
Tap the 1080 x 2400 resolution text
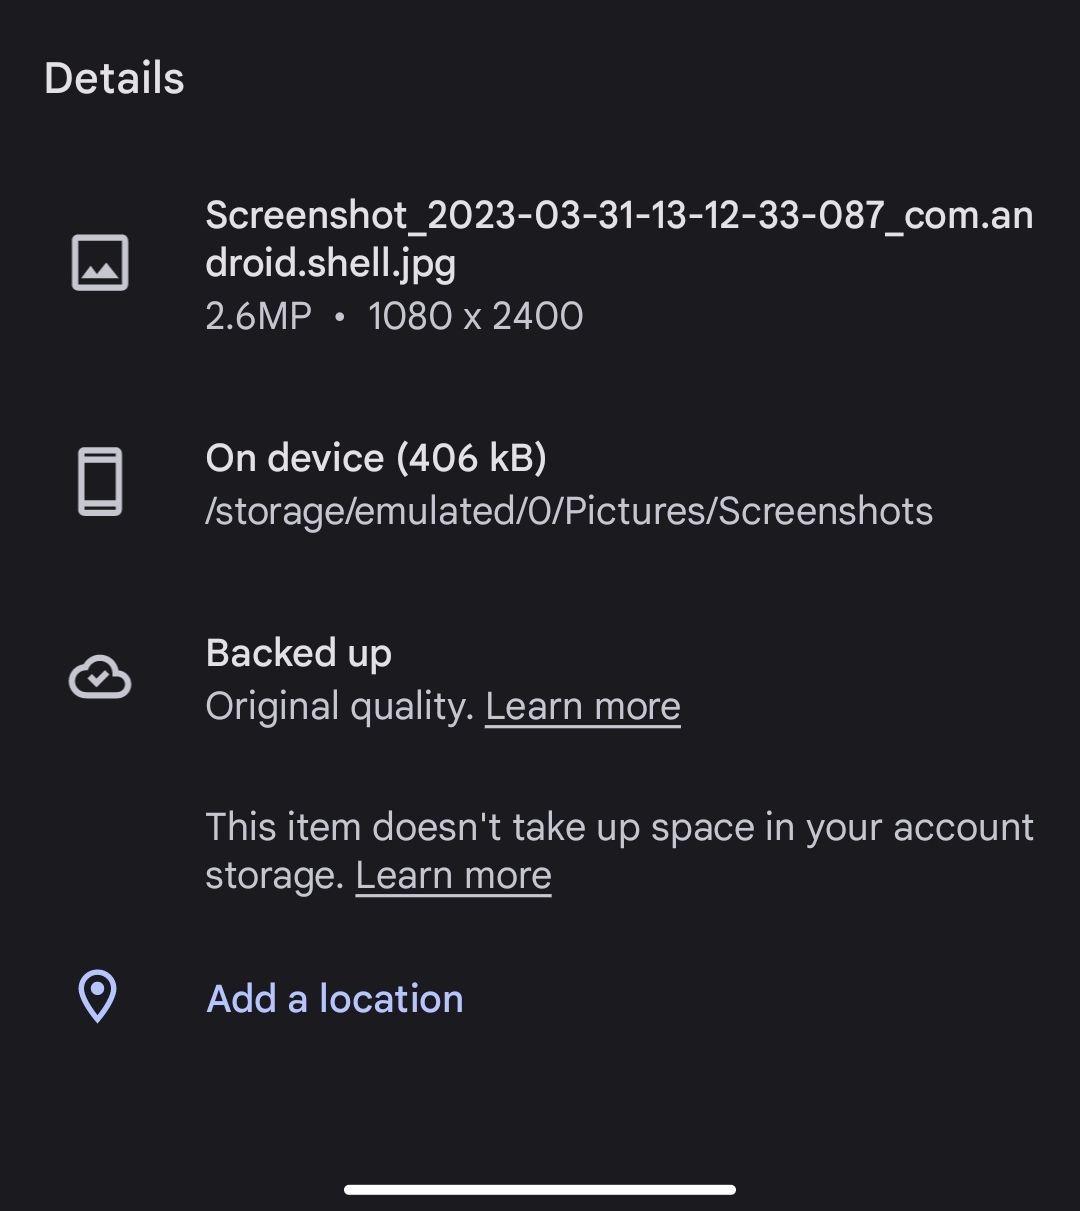pos(475,316)
